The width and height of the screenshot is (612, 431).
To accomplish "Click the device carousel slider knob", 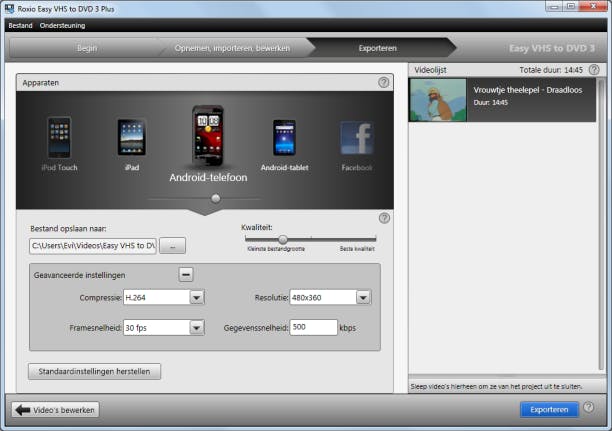I will click(x=215, y=199).
